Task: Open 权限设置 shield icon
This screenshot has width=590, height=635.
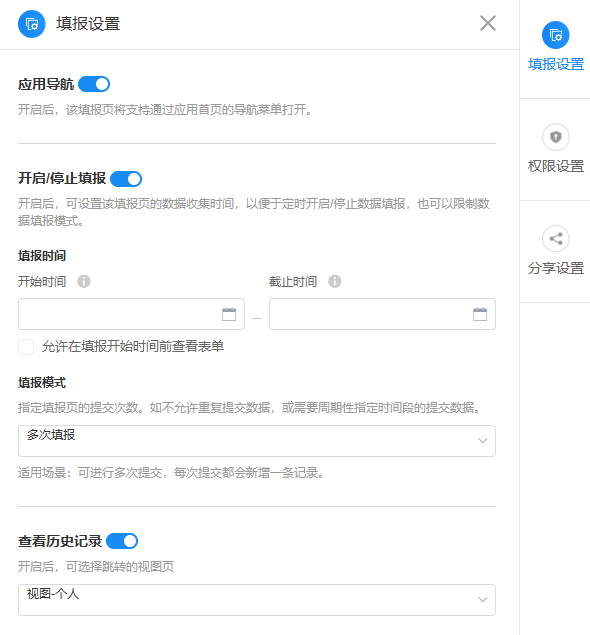Action: click(556, 137)
